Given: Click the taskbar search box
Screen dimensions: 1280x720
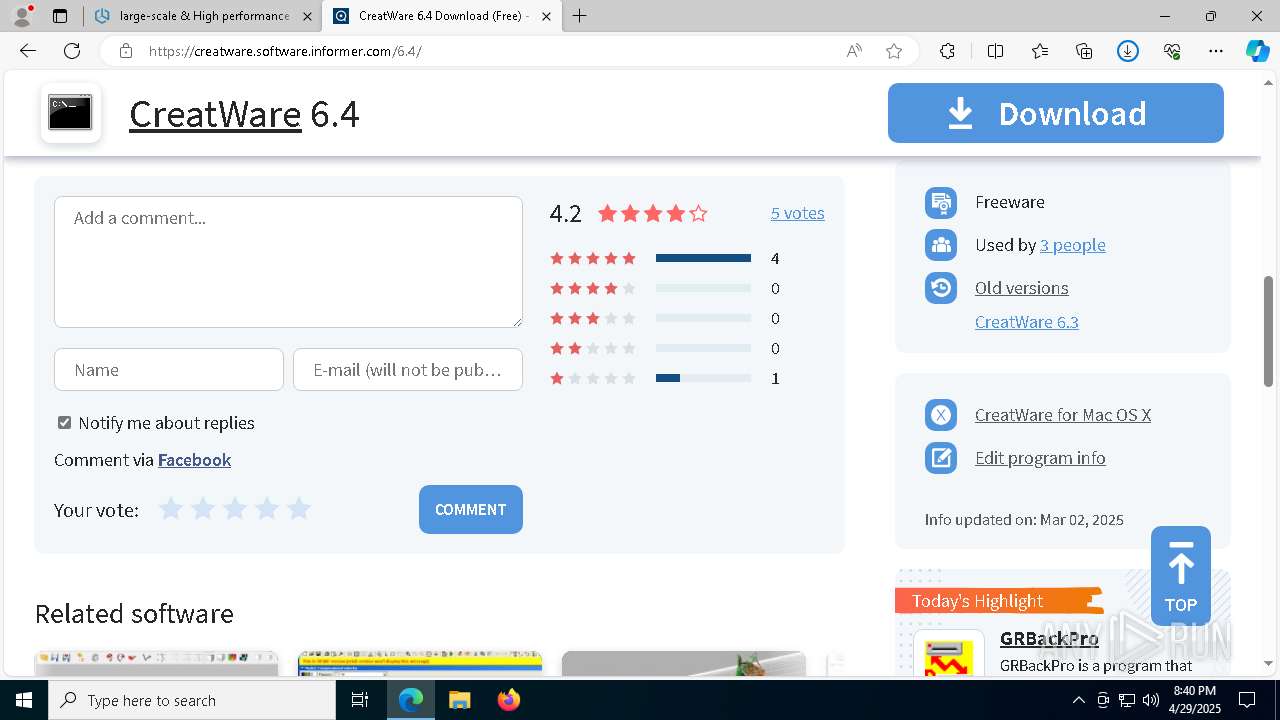Looking at the screenshot, I should (x=192, y=700).
